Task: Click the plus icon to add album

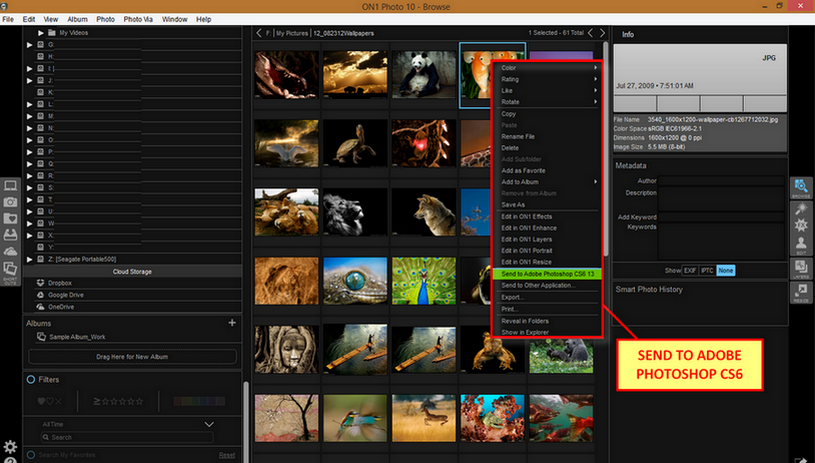Action: coord(232,323)
